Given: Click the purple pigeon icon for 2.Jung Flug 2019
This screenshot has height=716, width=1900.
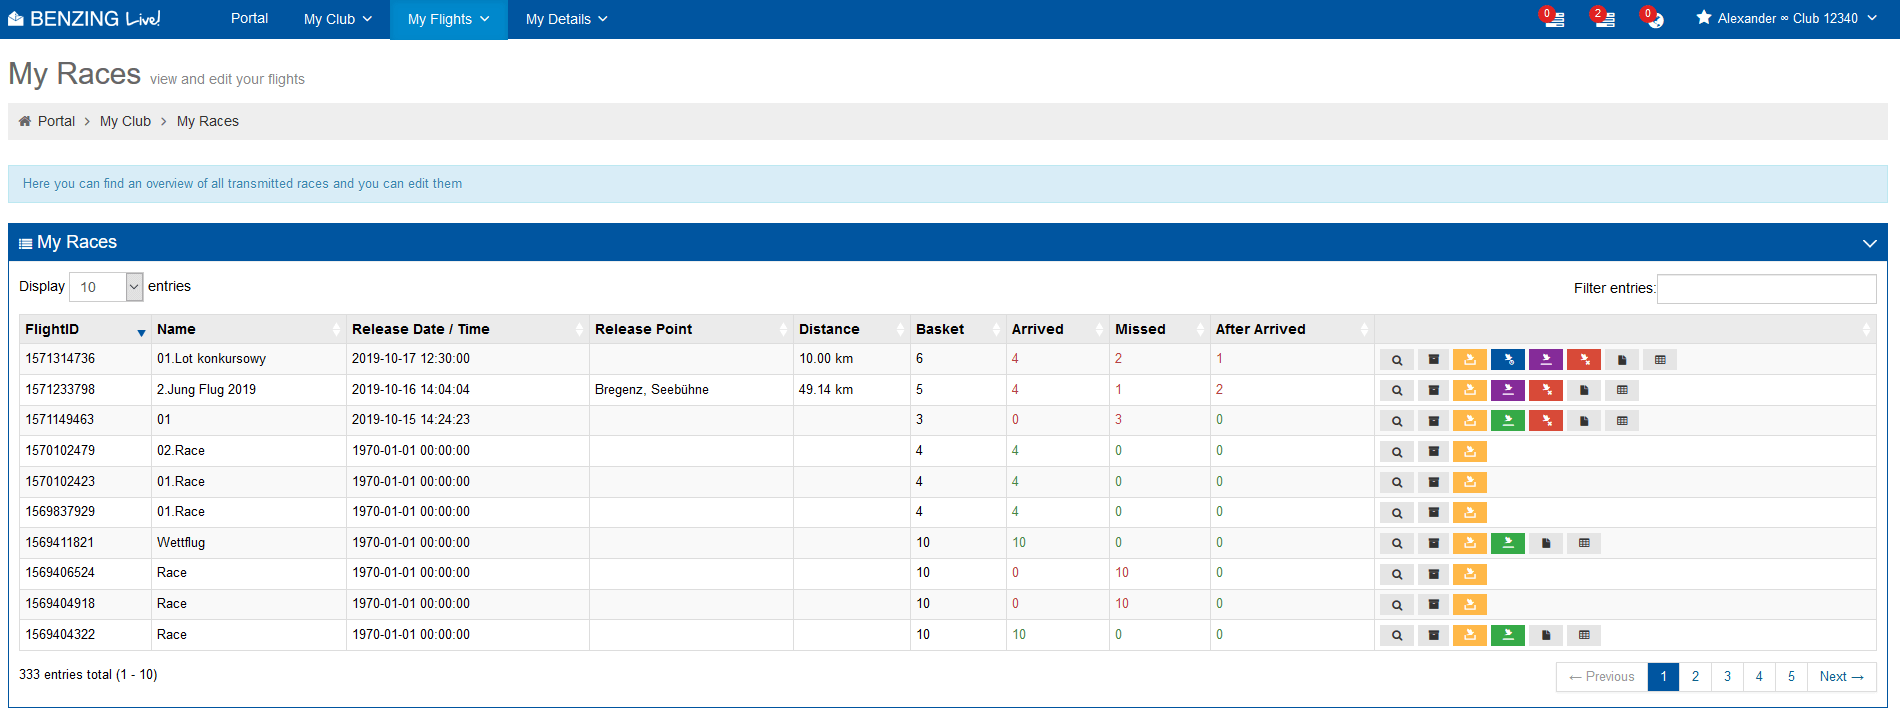Looking at the screenshot, I should [x=1508, y=391].
